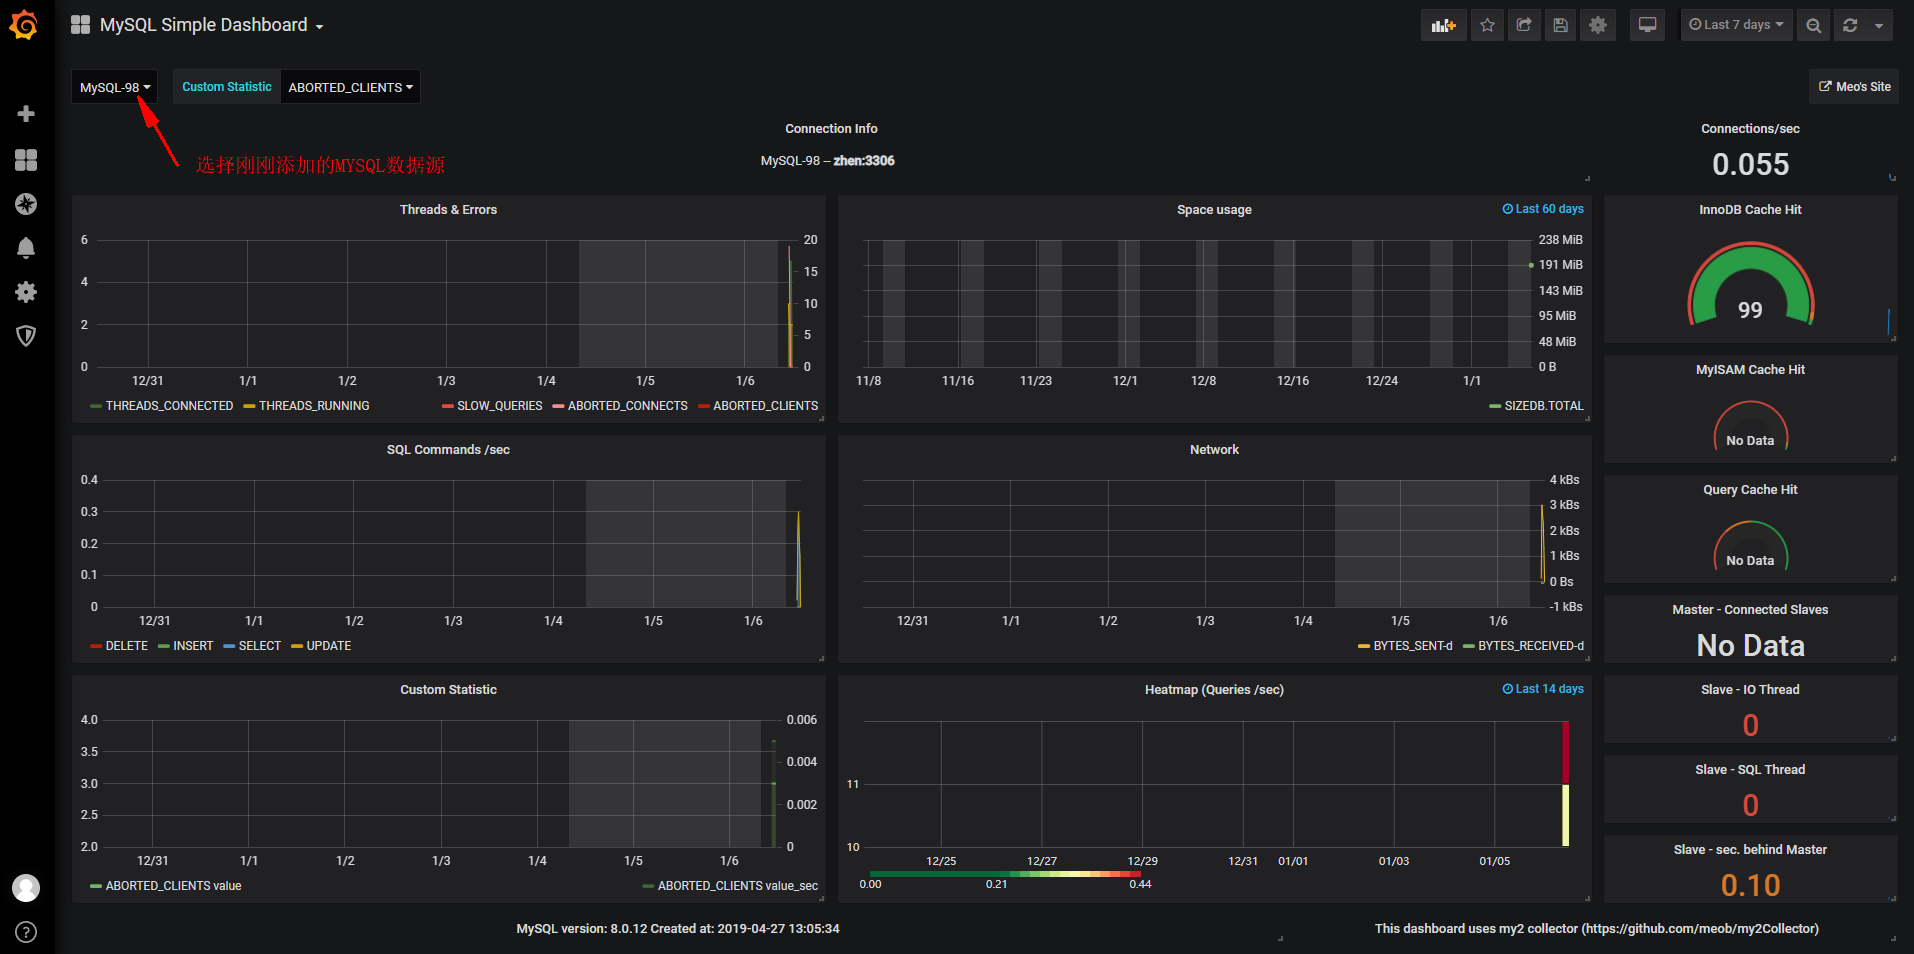Open the Space usage panel title menu
The width and height of the screenshot is (1914, 954).
coord(1214,210)
